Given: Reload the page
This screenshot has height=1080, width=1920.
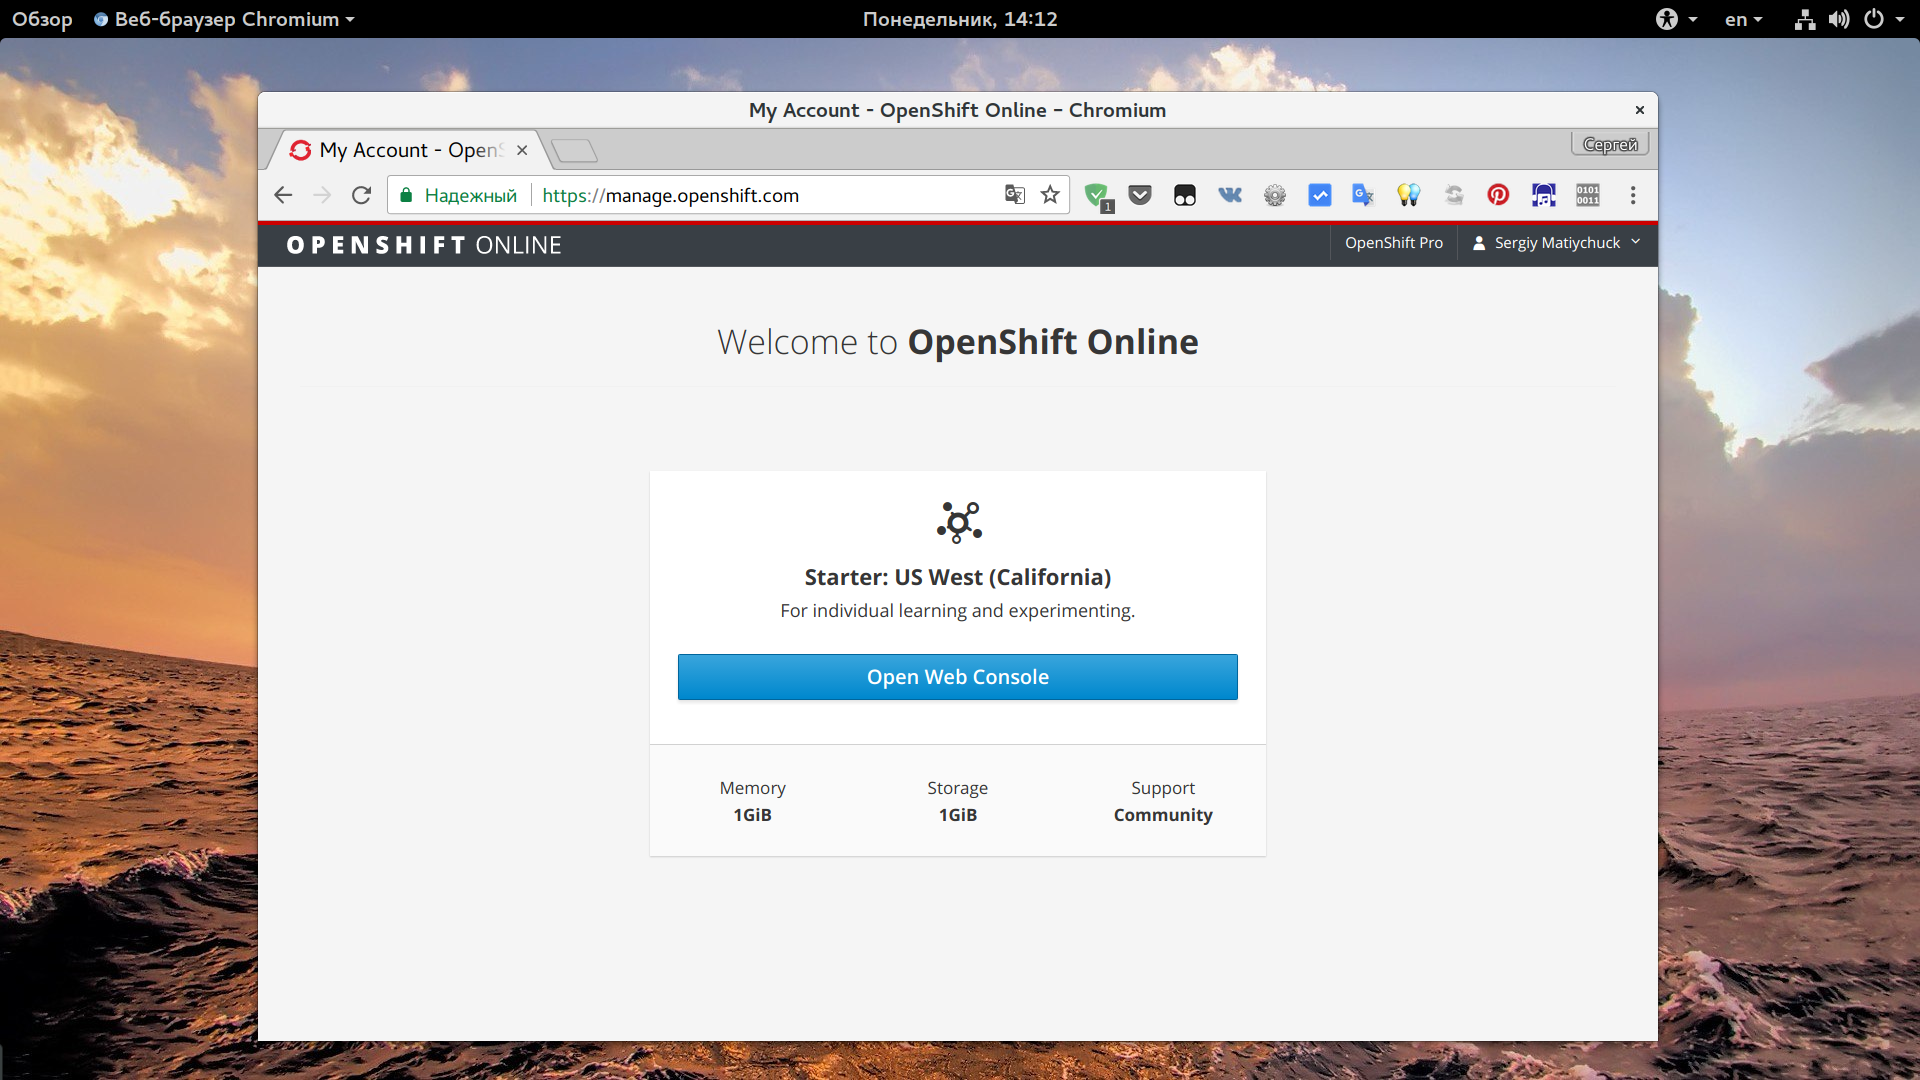Looking at the screenshot, I should pyautogui.click(x=361, y=195).
